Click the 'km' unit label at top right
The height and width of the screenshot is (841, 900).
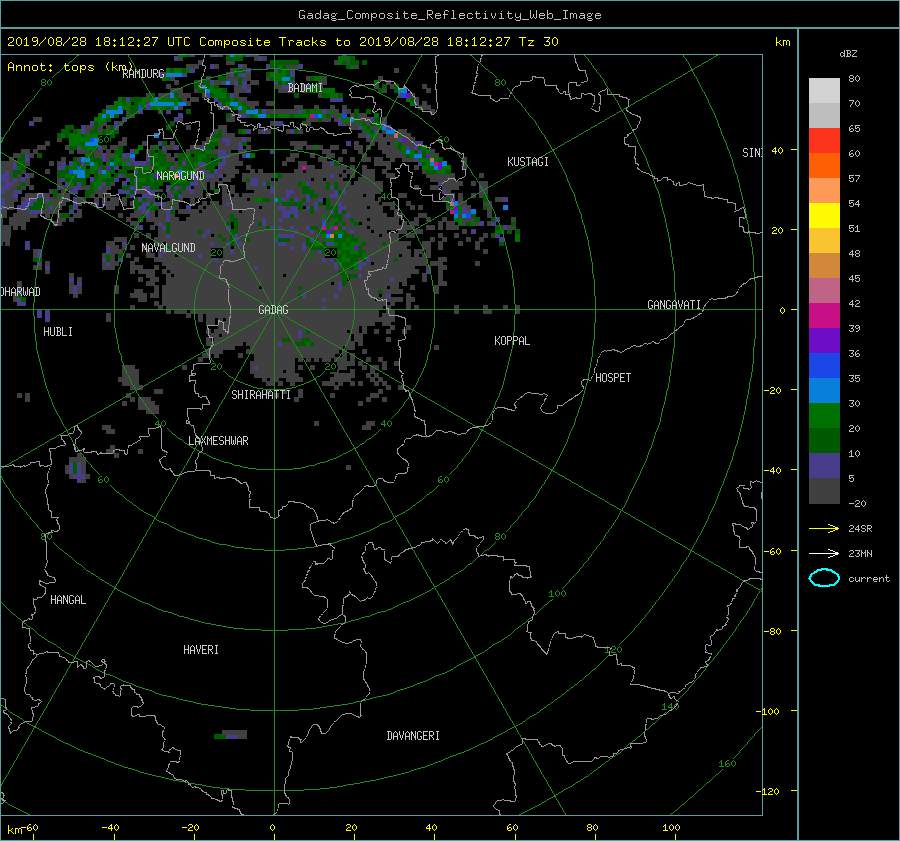tap(782, 42)
